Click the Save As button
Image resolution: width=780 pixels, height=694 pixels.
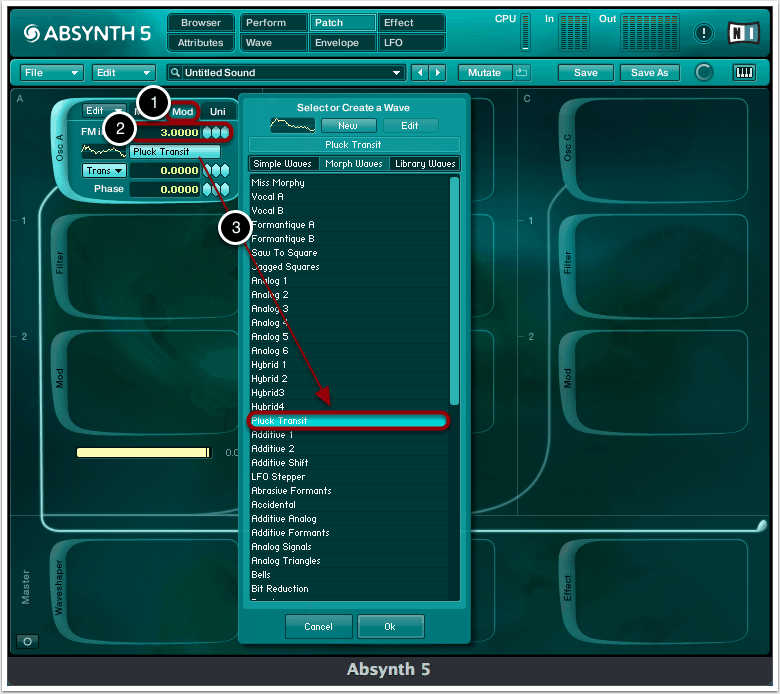pyautogui.click(x=650, y=73)
